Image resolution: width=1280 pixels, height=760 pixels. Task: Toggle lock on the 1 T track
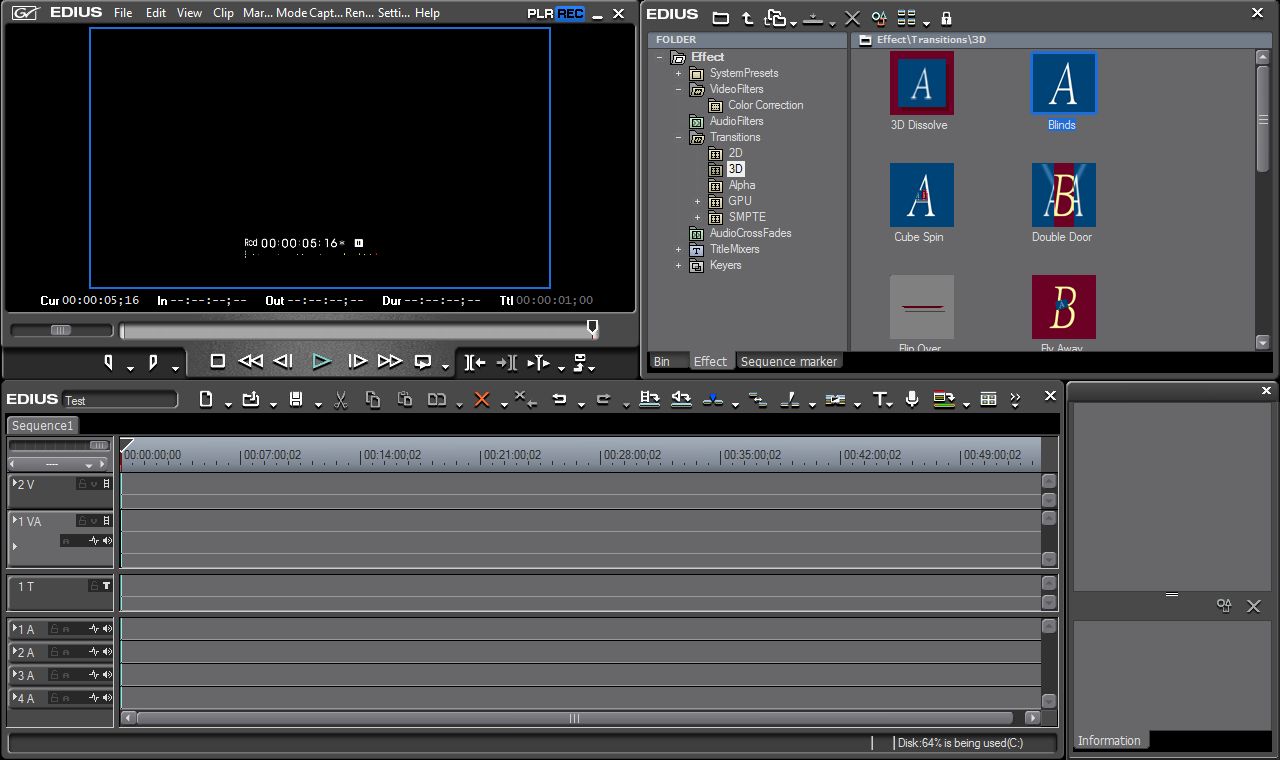pos(94,586)
